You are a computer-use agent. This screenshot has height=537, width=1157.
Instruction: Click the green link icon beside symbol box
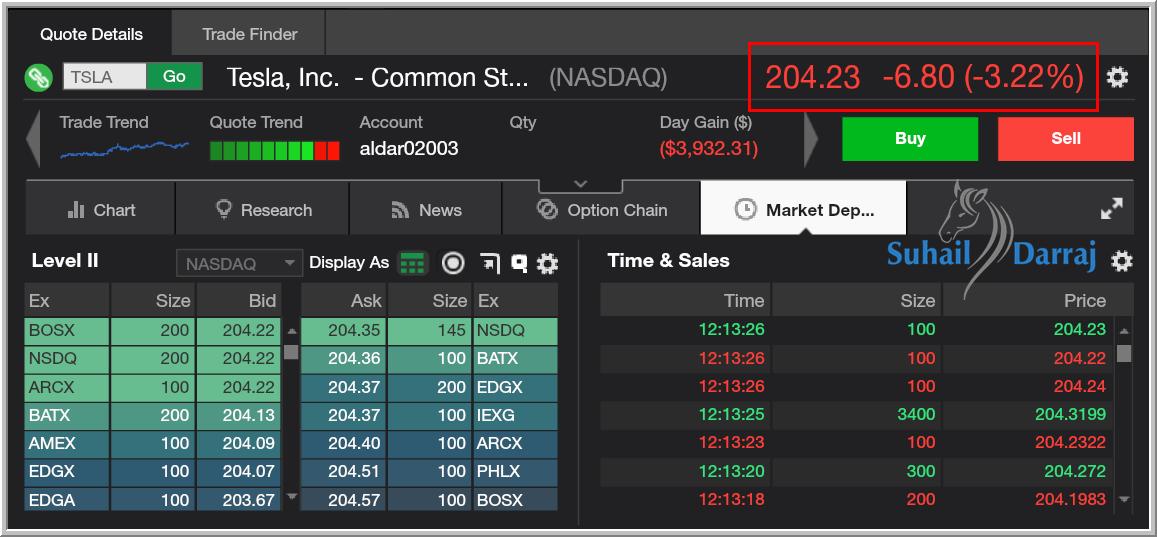(38, 77)
